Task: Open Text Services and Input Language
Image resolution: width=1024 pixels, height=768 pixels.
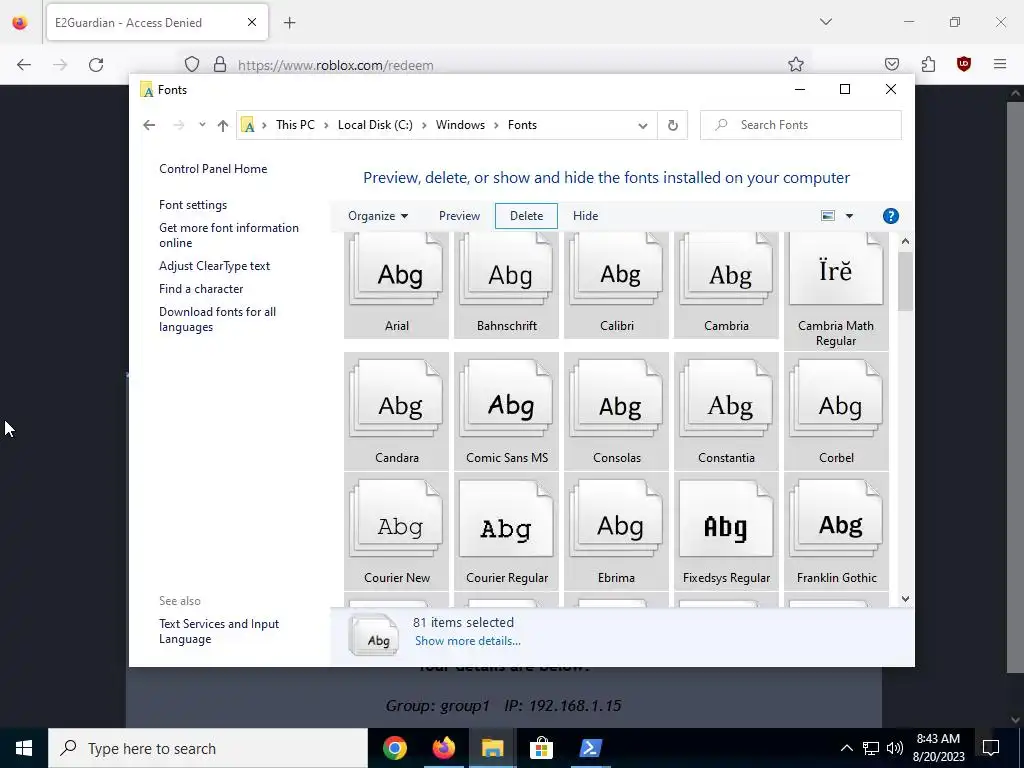Action: (219, 632)
